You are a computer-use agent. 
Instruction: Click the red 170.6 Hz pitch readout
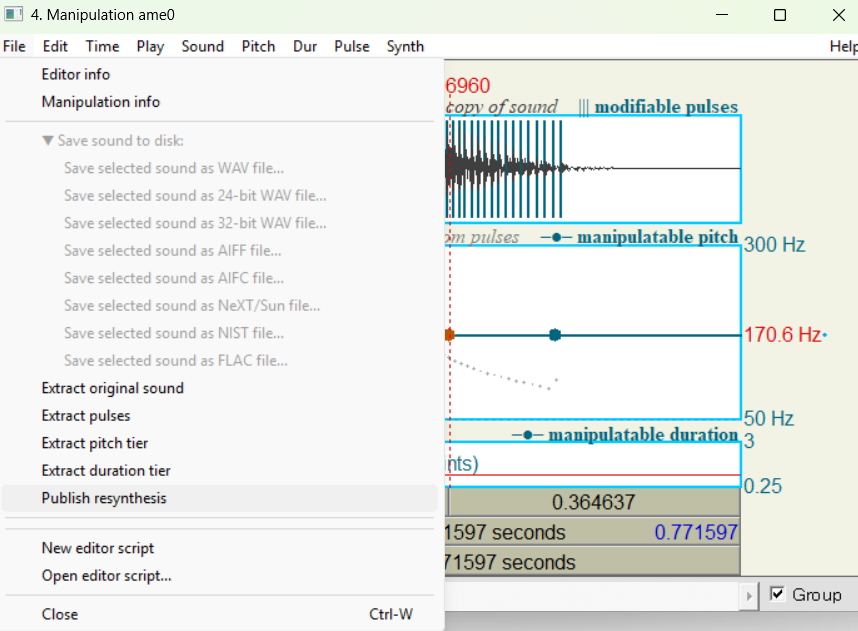click(782, 334)
